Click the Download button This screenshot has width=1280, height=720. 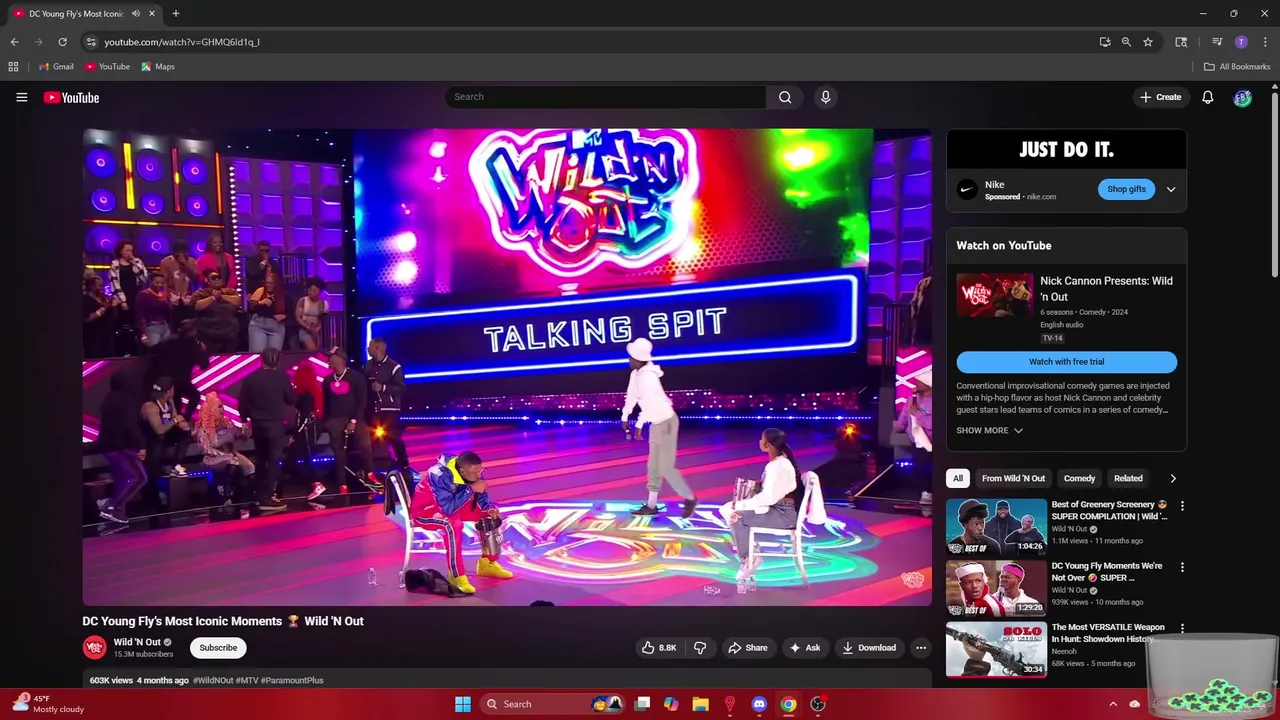(x=869, y=647)
